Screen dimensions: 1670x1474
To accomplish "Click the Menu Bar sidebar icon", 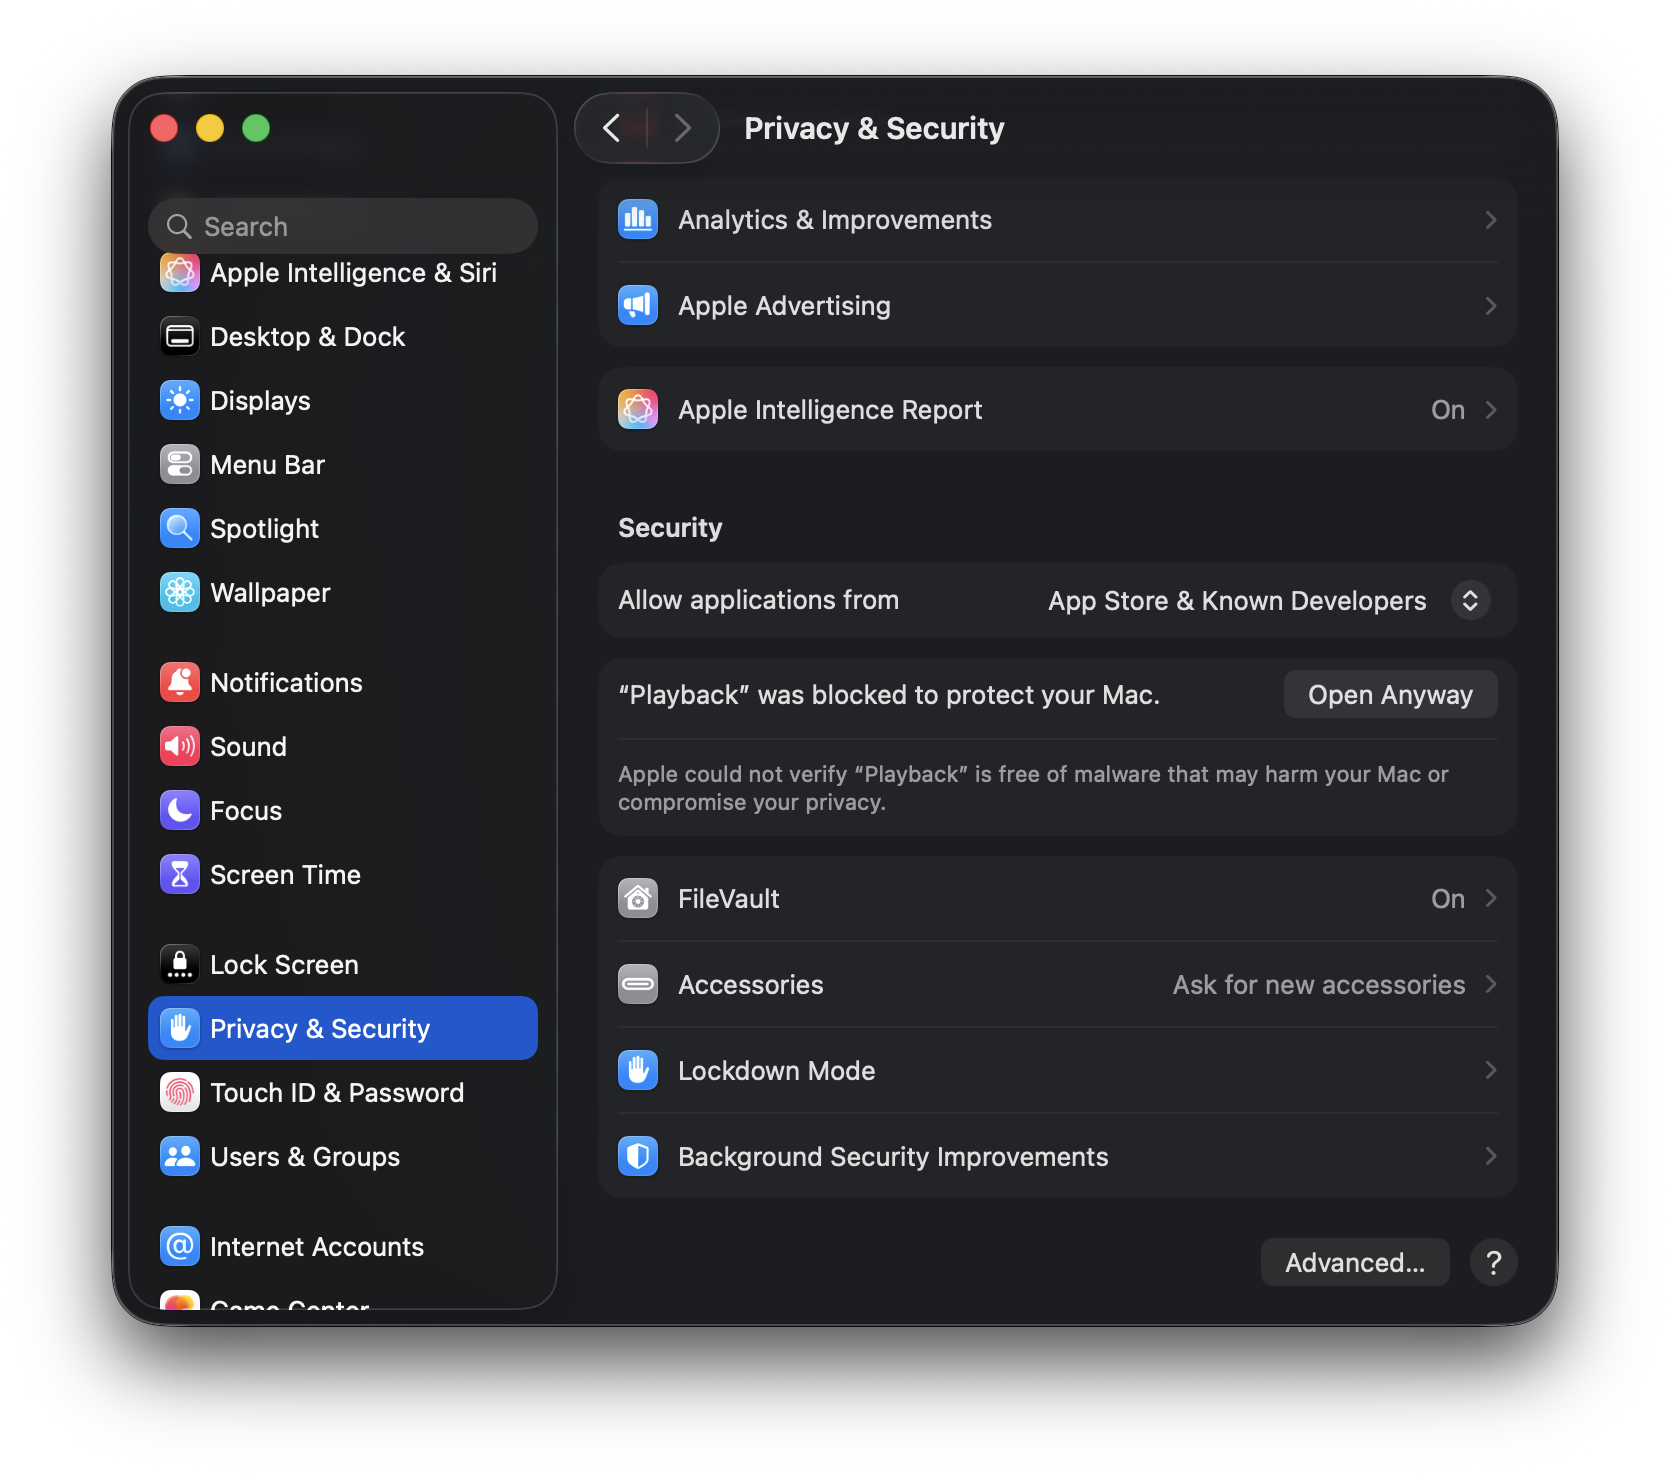I will click(x=180, y=465).
